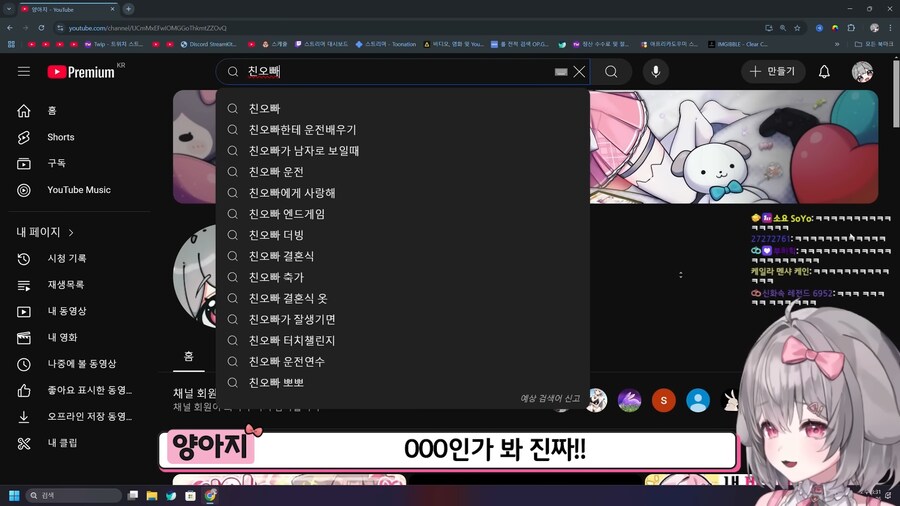Select suggestion 친오빠가 남자로 보일때
Image resolution: width=900 pixels, height=506 pixels.
click(402, 151)
